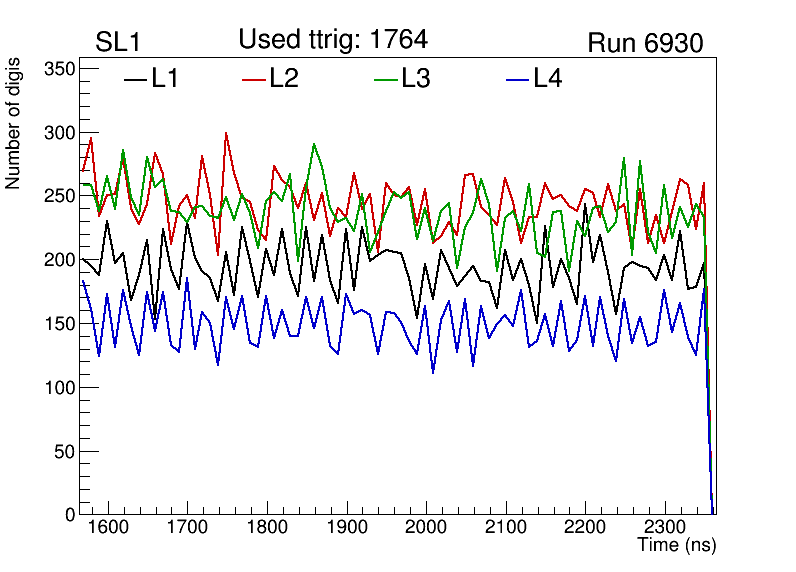This screenshot has width=796, height=572.
Task: Click the 200 tick label on y-axis
Action: click(x=62, y=260)
